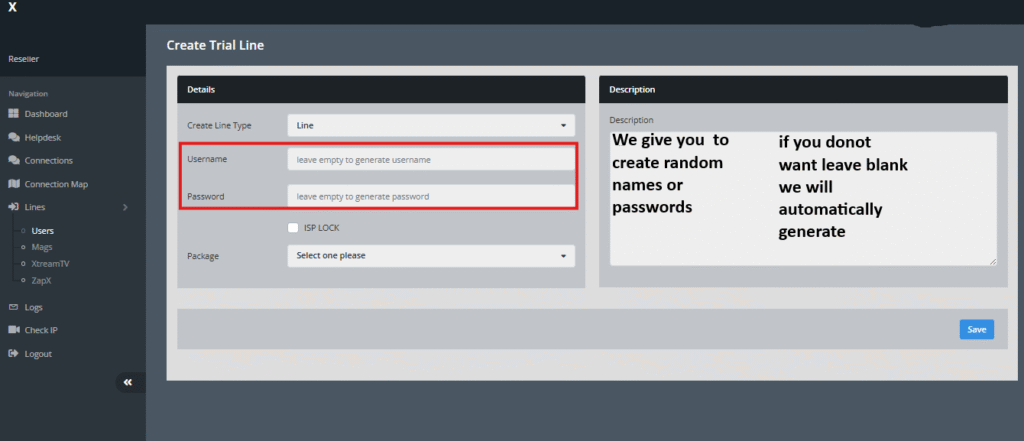The height and width of the screenshot is (441, 1024).
Task: Click the Lines menu icon
Action: (14, 207)
